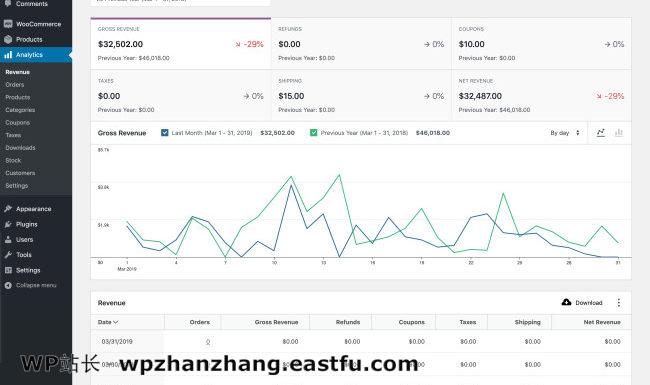Click the $32,487.00 net revenue value
Image resolution: width=650 pixels, height=385 pixels.
click(480, 96)
